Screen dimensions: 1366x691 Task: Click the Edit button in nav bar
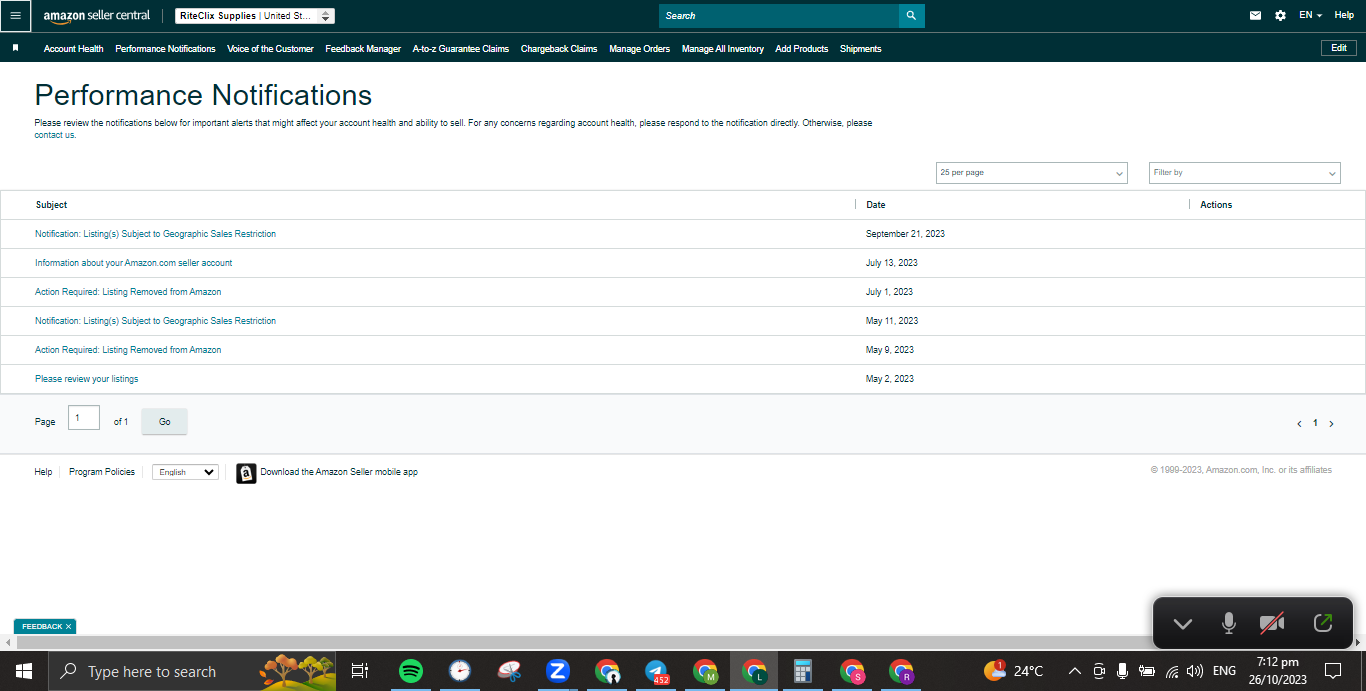[x=1339, y=48]
